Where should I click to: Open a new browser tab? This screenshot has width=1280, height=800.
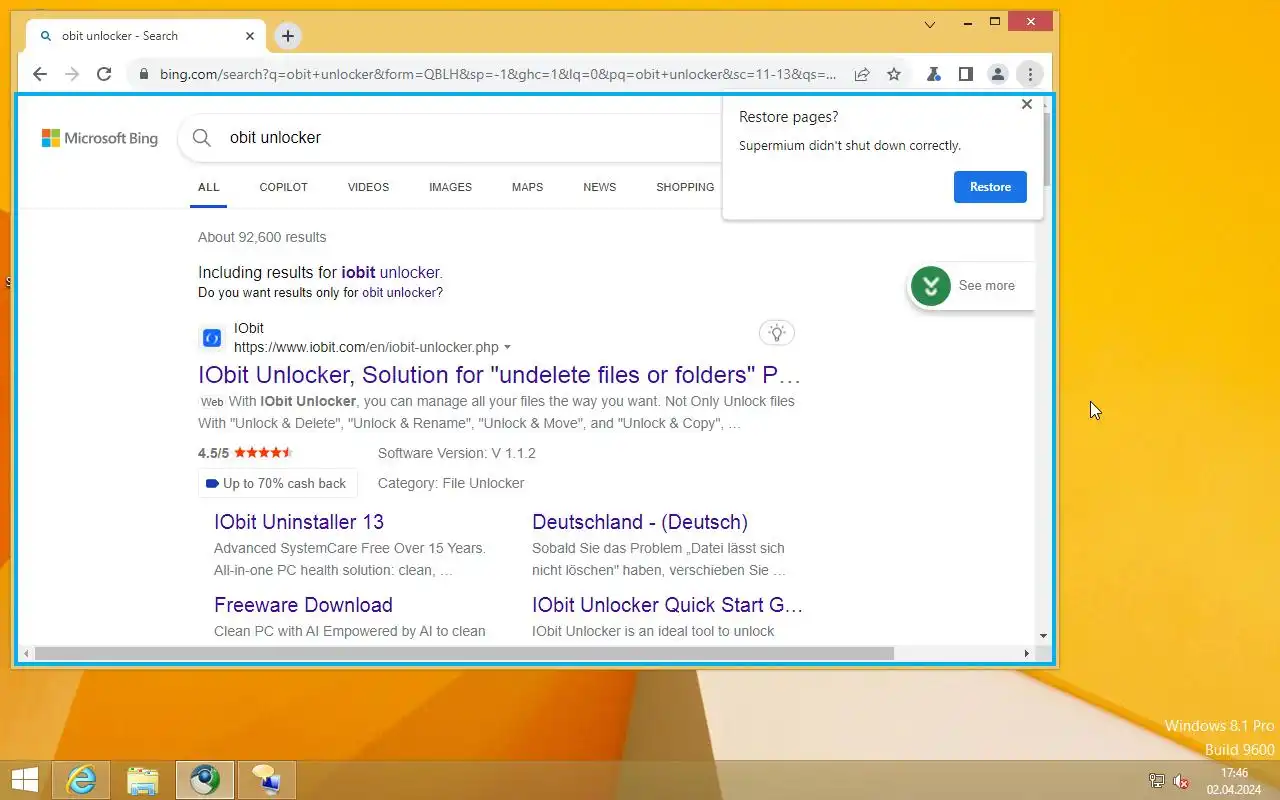pyautogui.click(x=288, y=36)
